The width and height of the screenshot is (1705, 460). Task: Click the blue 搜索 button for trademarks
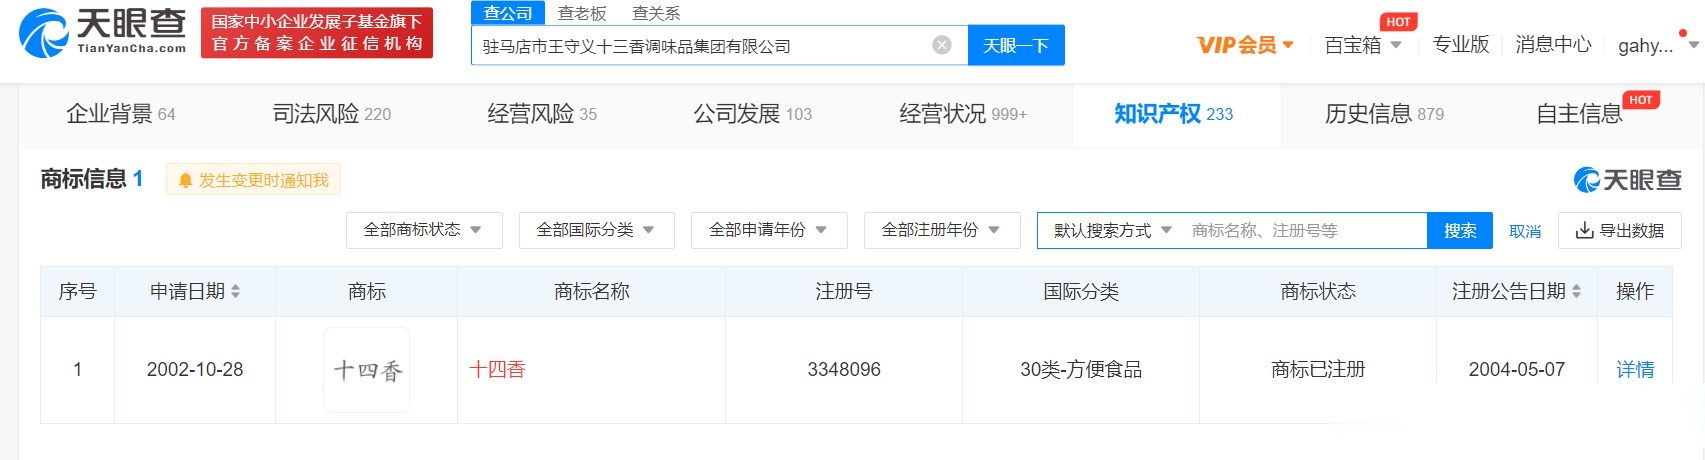coord(1460,230)
